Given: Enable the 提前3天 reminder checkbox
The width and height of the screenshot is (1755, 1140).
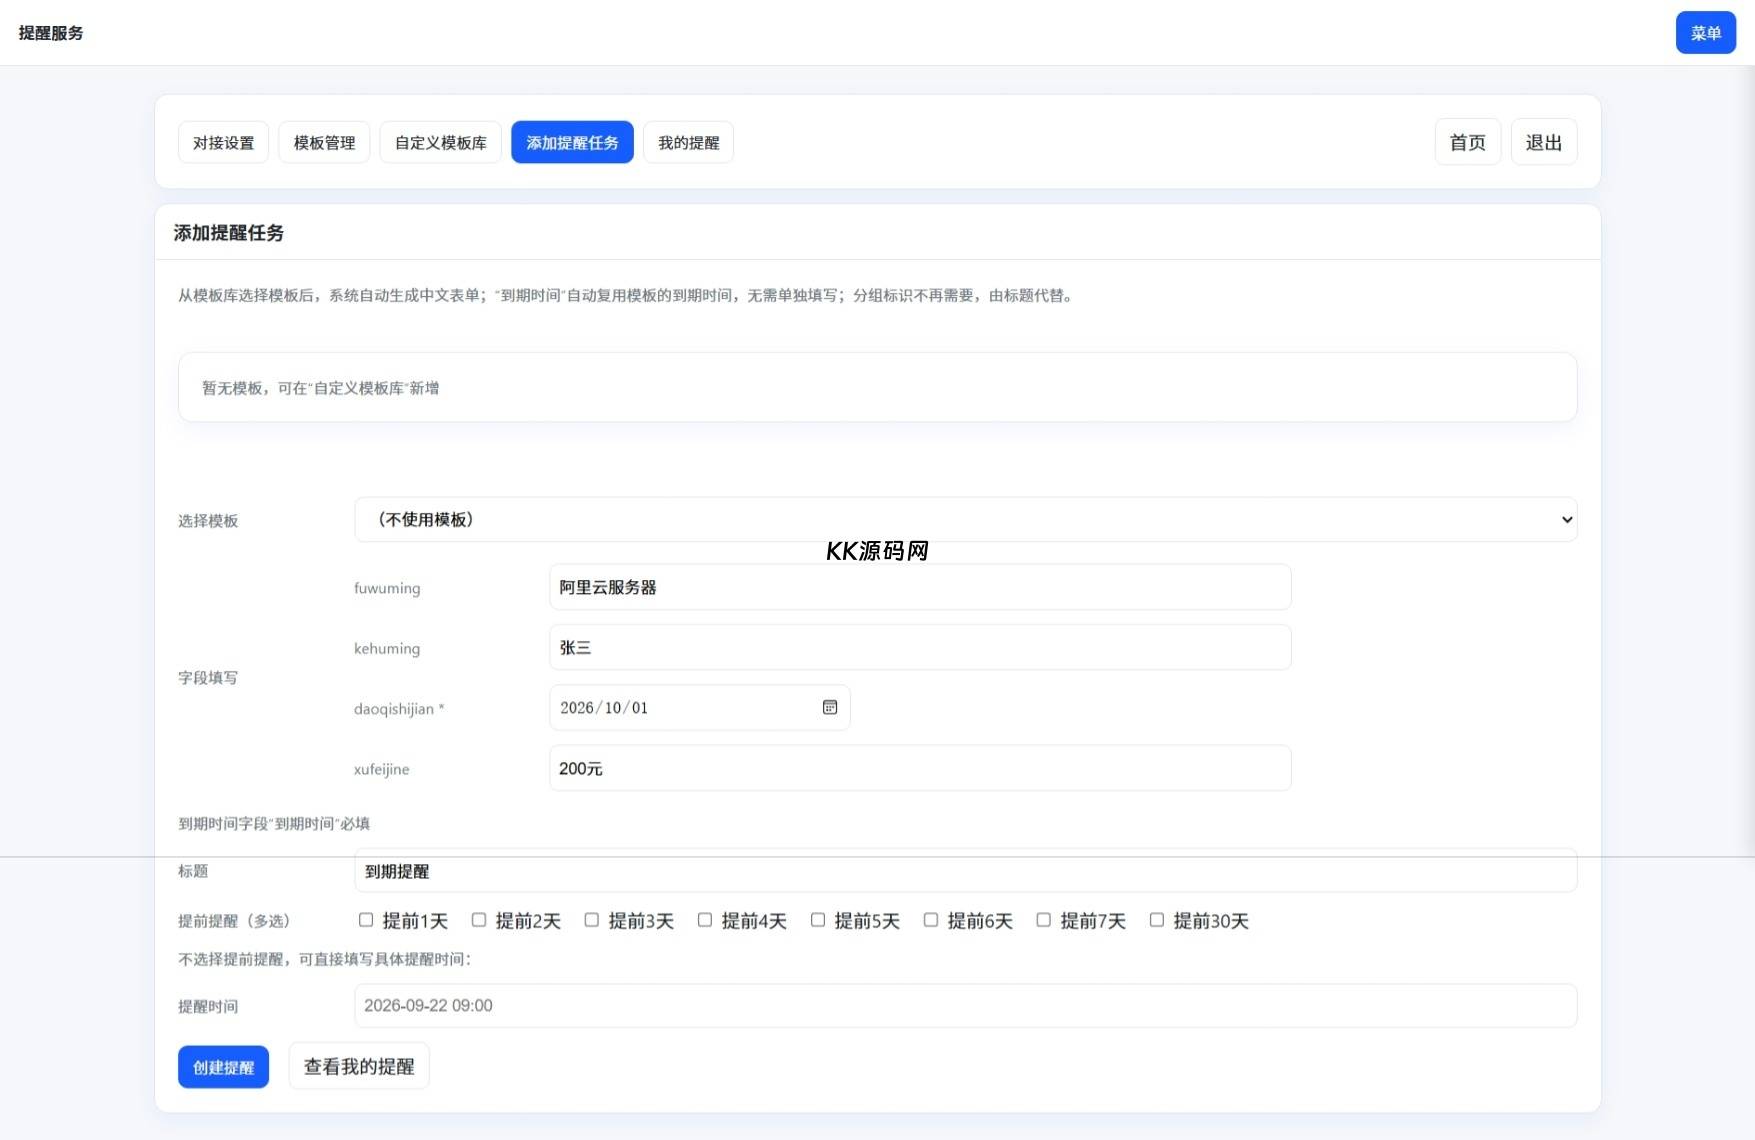Looking at the screenshot, I should pos(592,920).
